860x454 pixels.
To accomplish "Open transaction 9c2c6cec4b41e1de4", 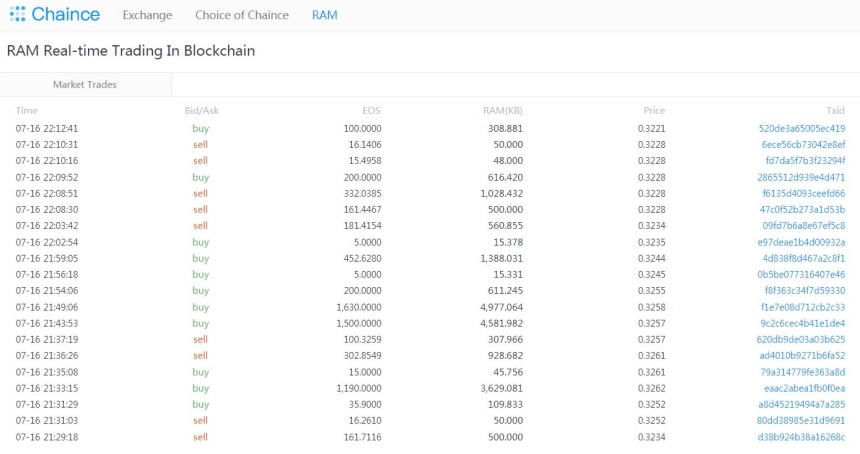I will (x=803, y=323).
